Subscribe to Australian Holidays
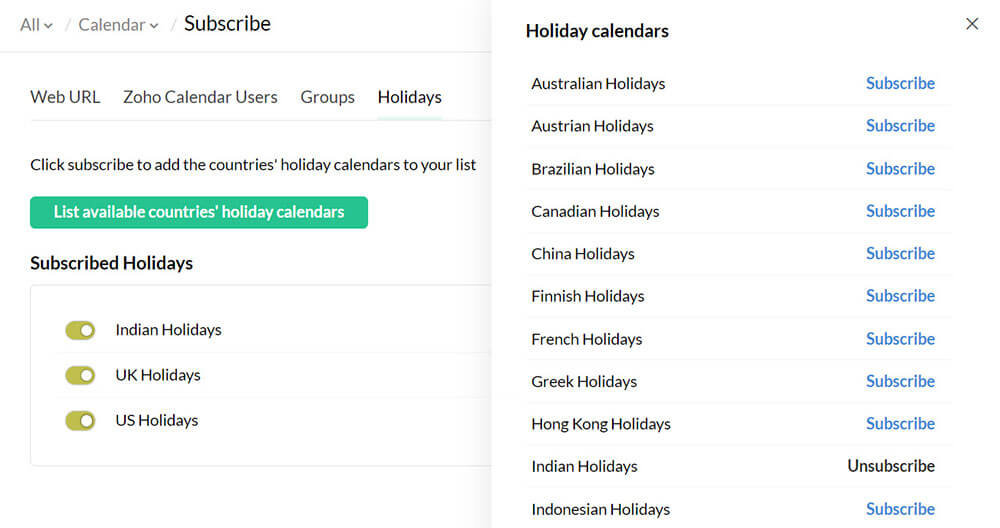This screenshot has width=1000, height=528. [900, 84]
